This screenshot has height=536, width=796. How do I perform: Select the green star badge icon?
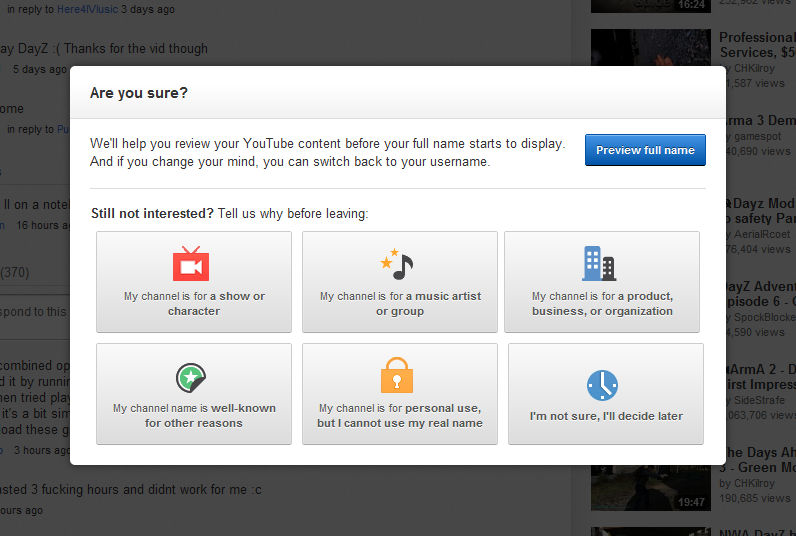(191, 378)
